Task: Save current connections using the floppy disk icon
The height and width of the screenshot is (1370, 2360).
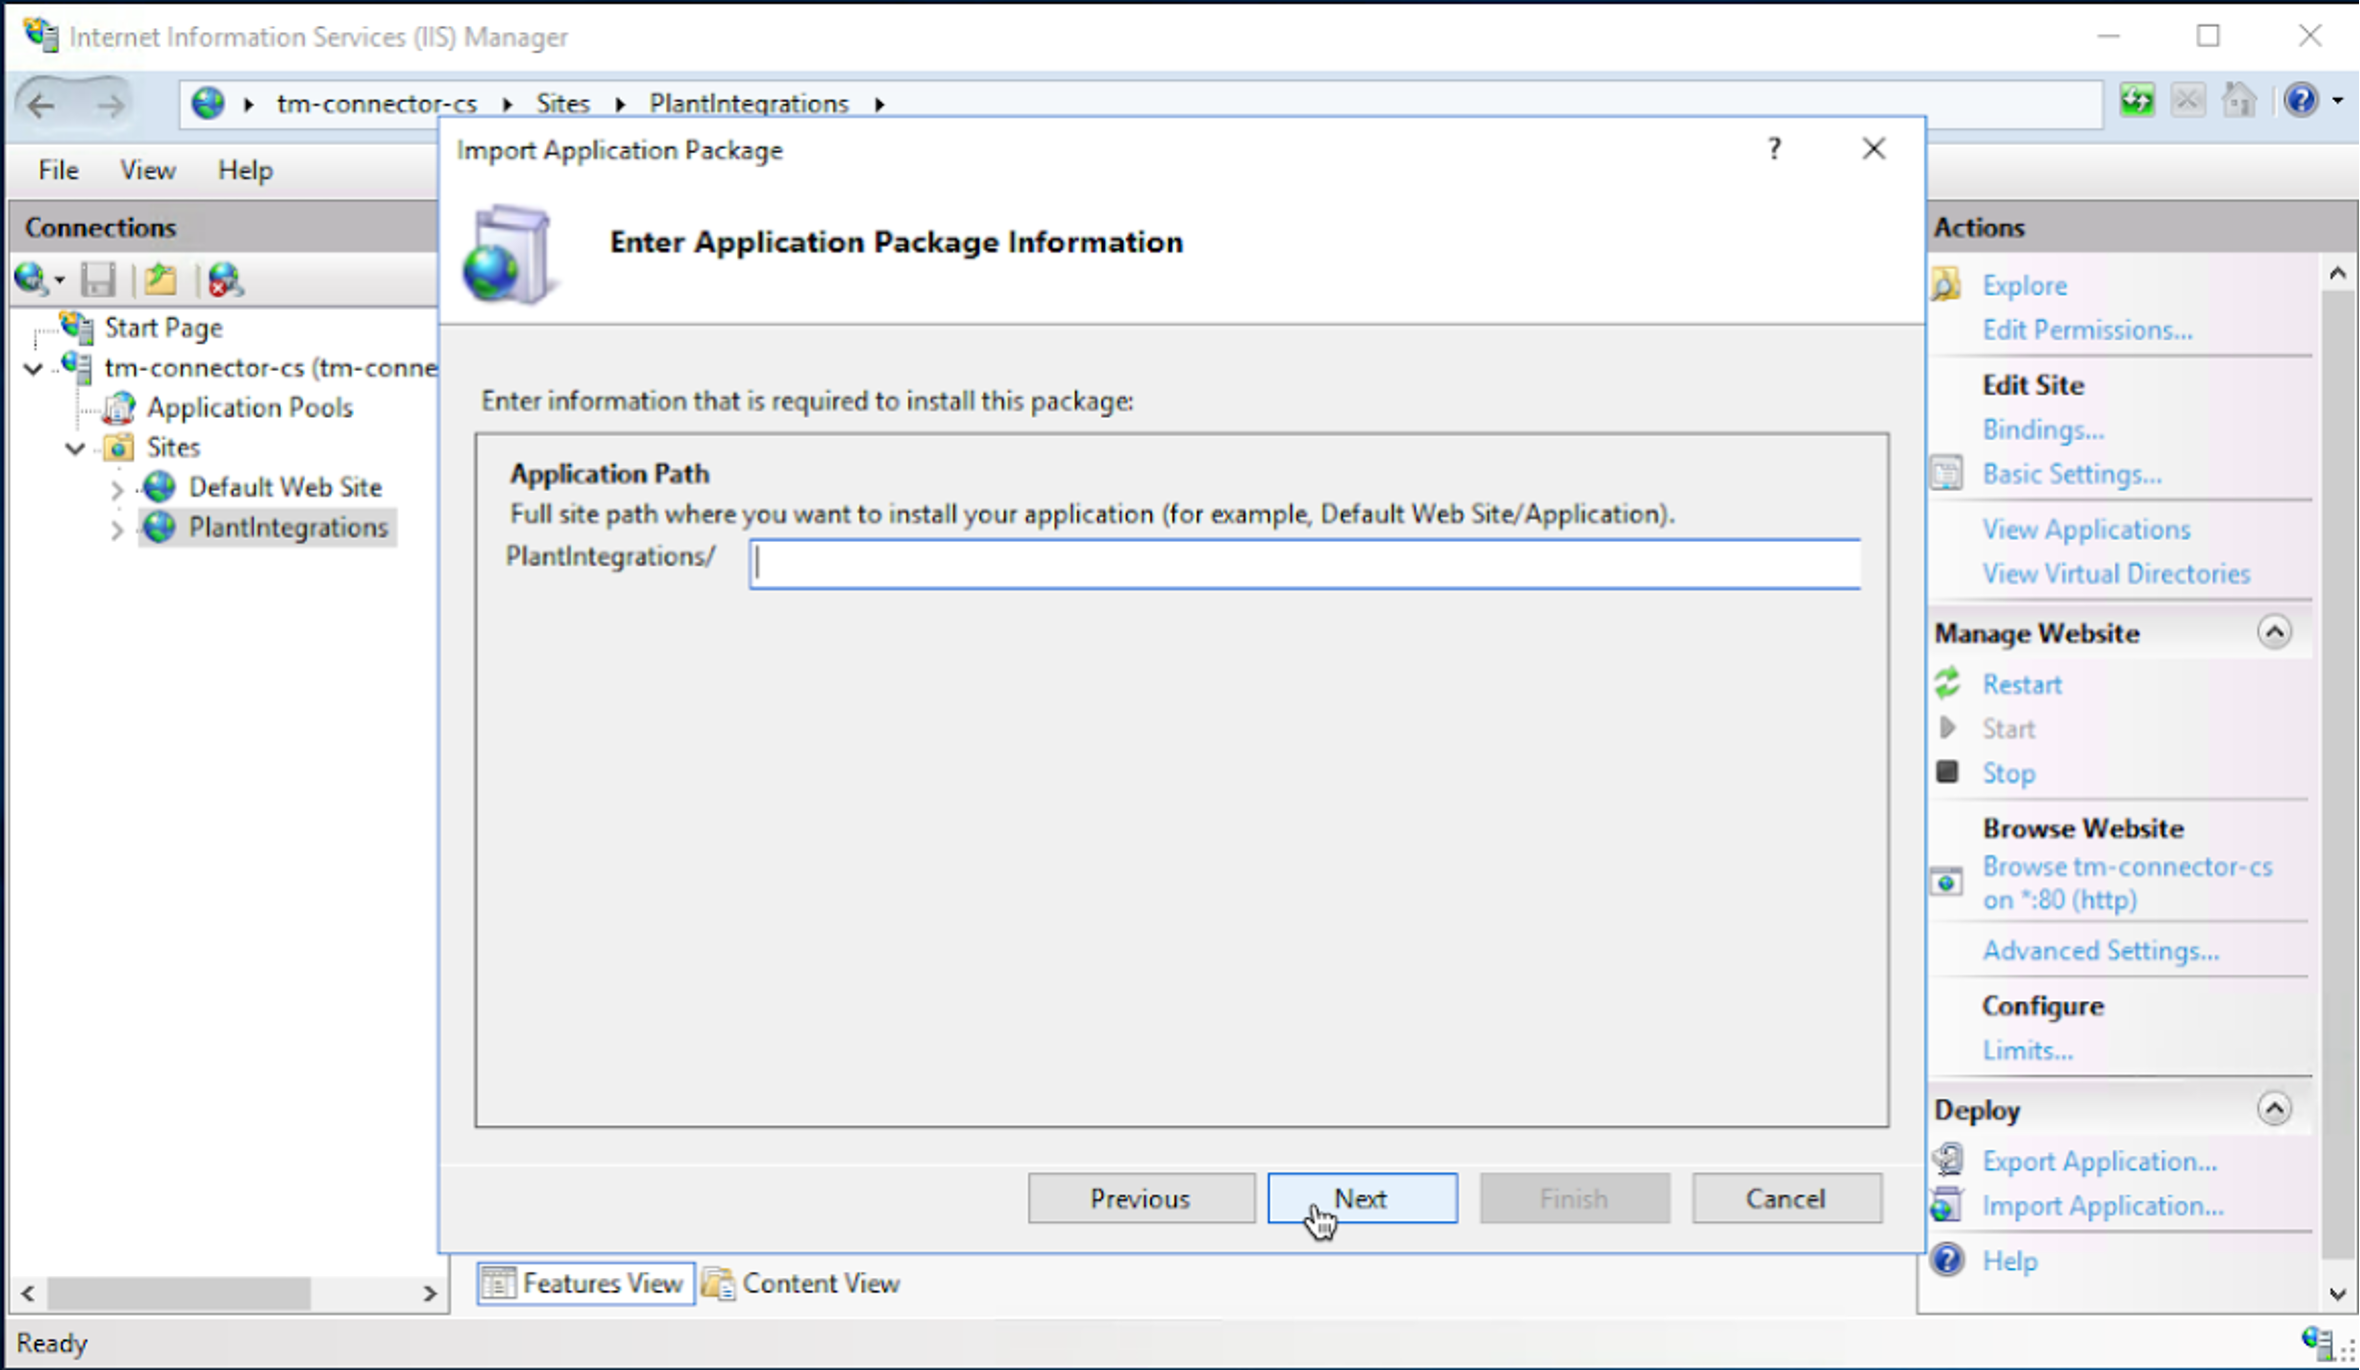Action: click(97, 280)
